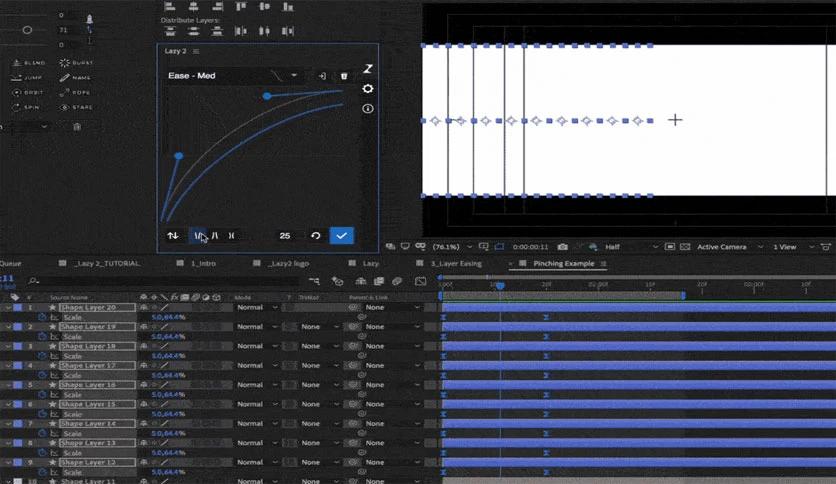Open the timeline Graph Editor

point(421,281)
